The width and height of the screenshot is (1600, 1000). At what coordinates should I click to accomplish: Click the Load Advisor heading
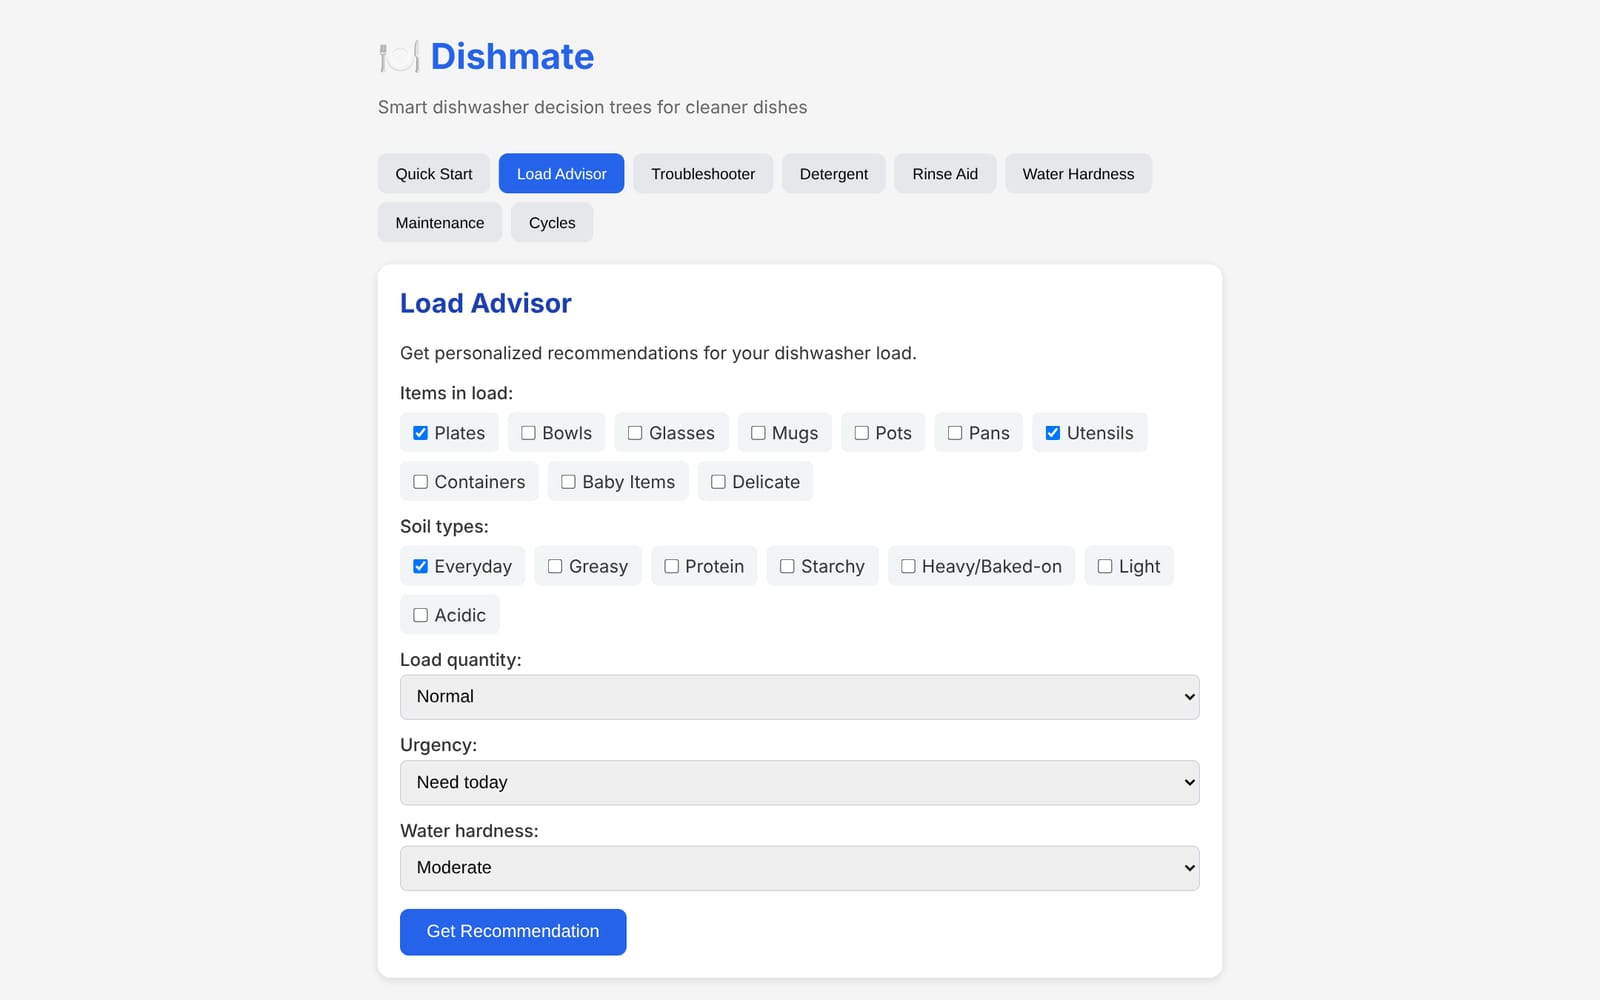(486, 303)
